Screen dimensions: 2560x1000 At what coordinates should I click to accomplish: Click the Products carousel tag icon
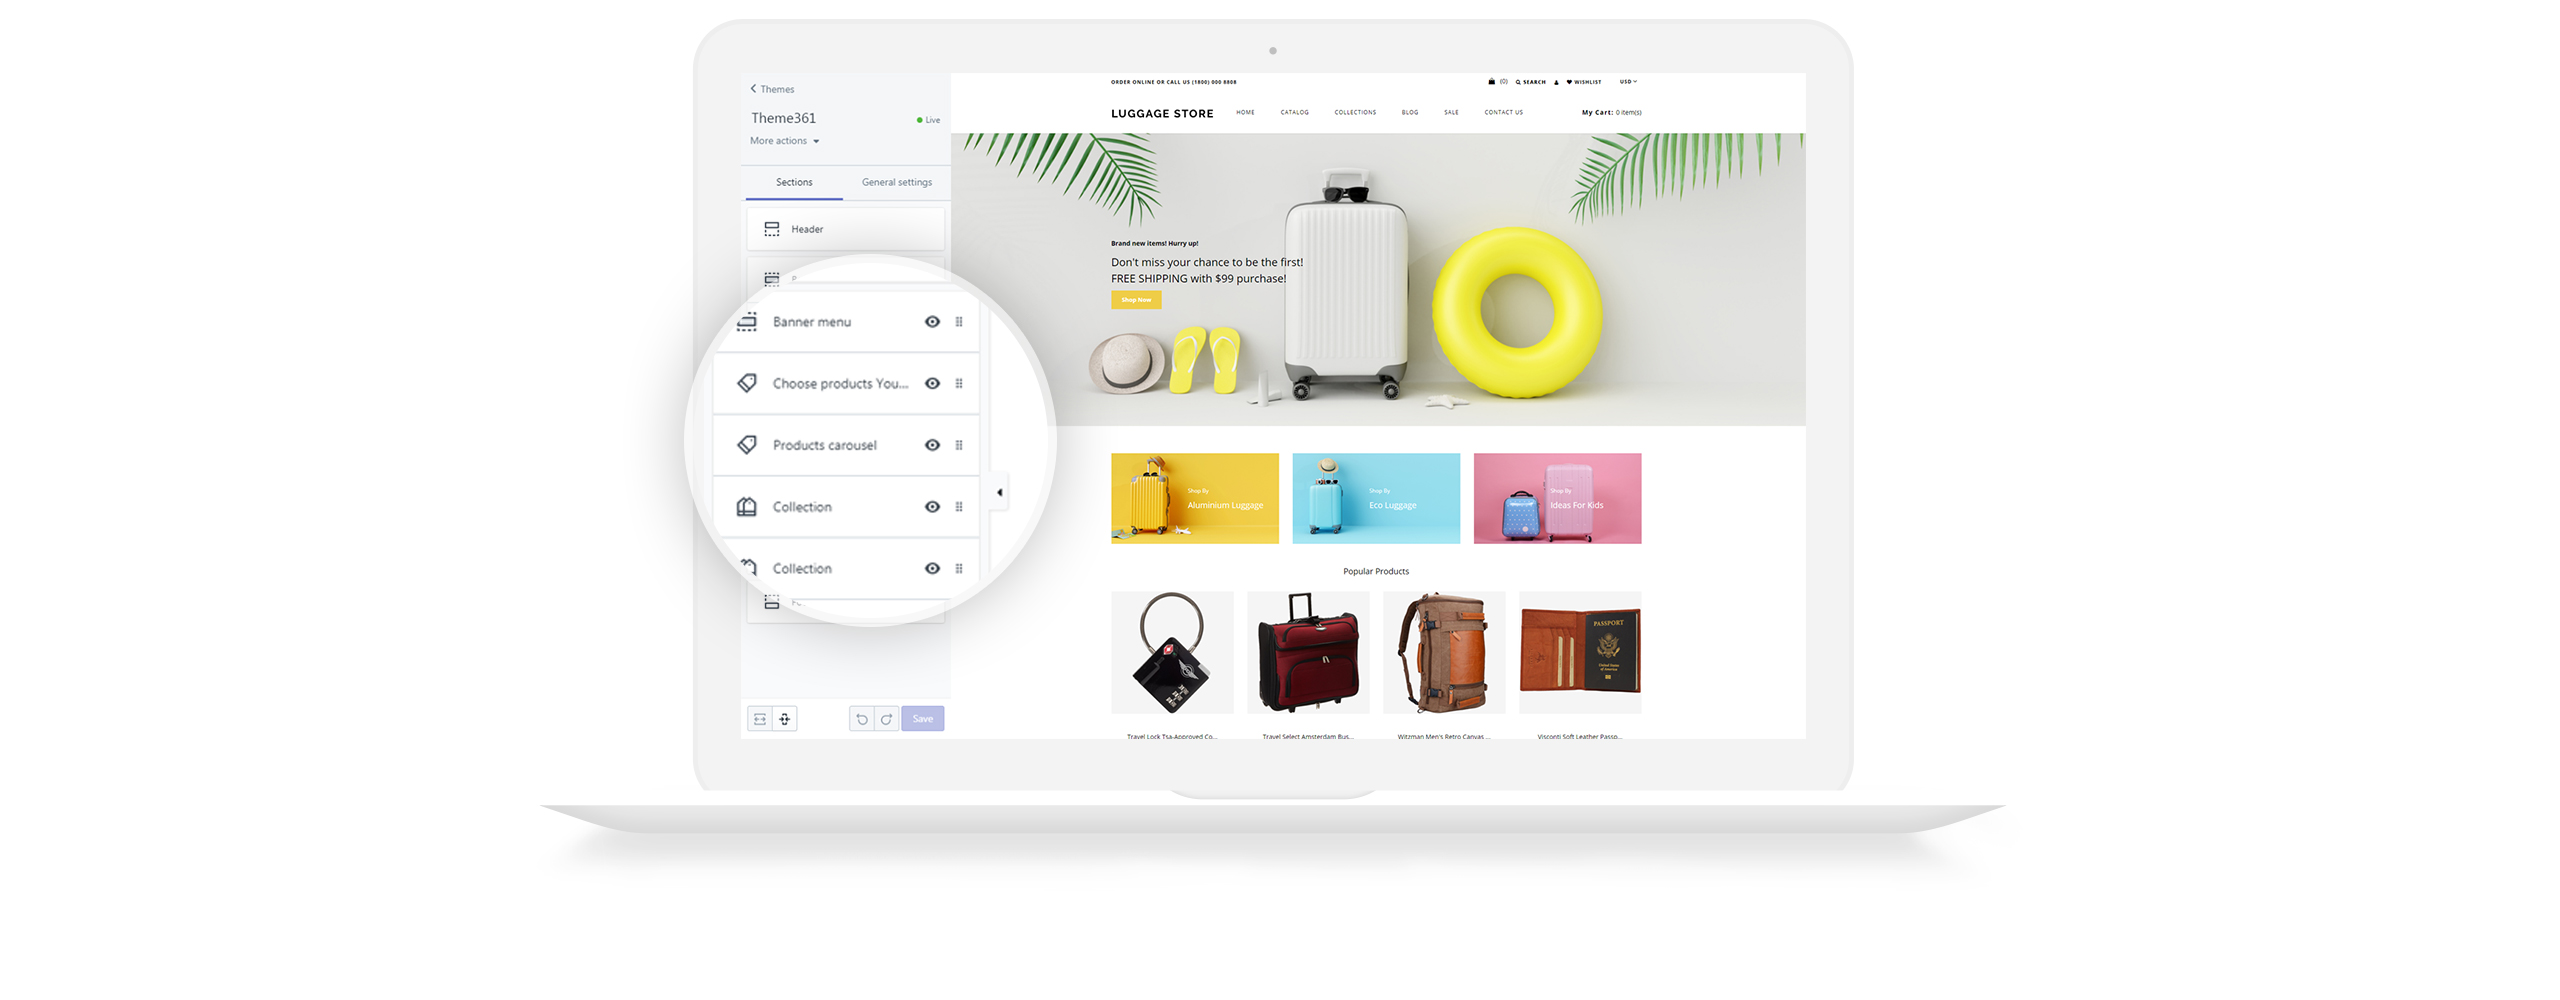(747, 445)
